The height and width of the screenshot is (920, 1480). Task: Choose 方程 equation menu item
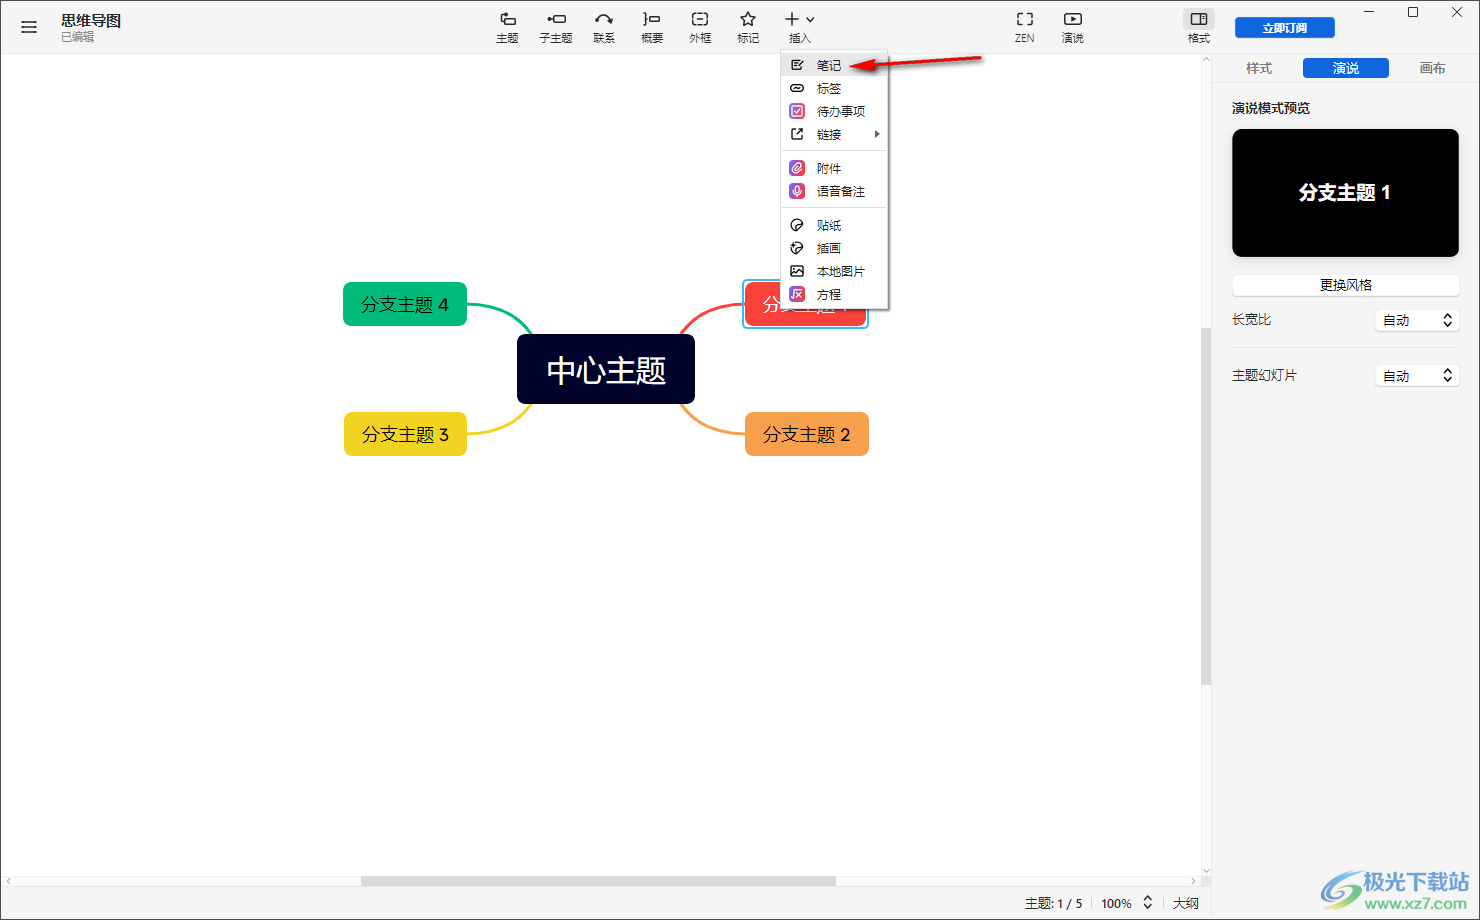pyautogui.click(x=834, y=294)
